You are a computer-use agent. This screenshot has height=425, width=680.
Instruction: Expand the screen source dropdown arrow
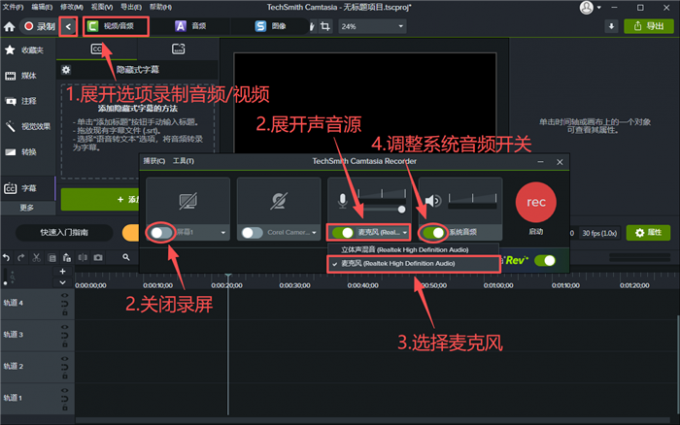click(223, 233)
